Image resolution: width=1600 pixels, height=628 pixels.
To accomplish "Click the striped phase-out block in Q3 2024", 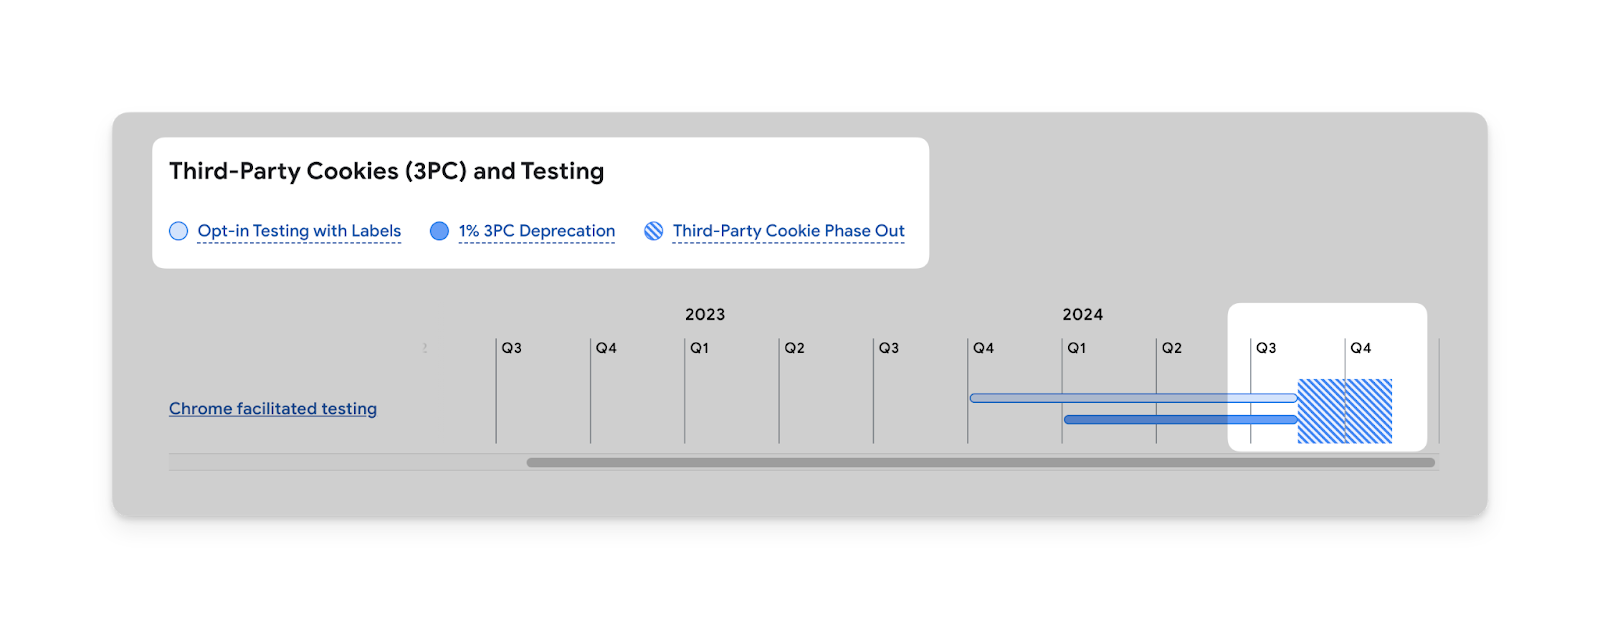I will point(1321,411).
